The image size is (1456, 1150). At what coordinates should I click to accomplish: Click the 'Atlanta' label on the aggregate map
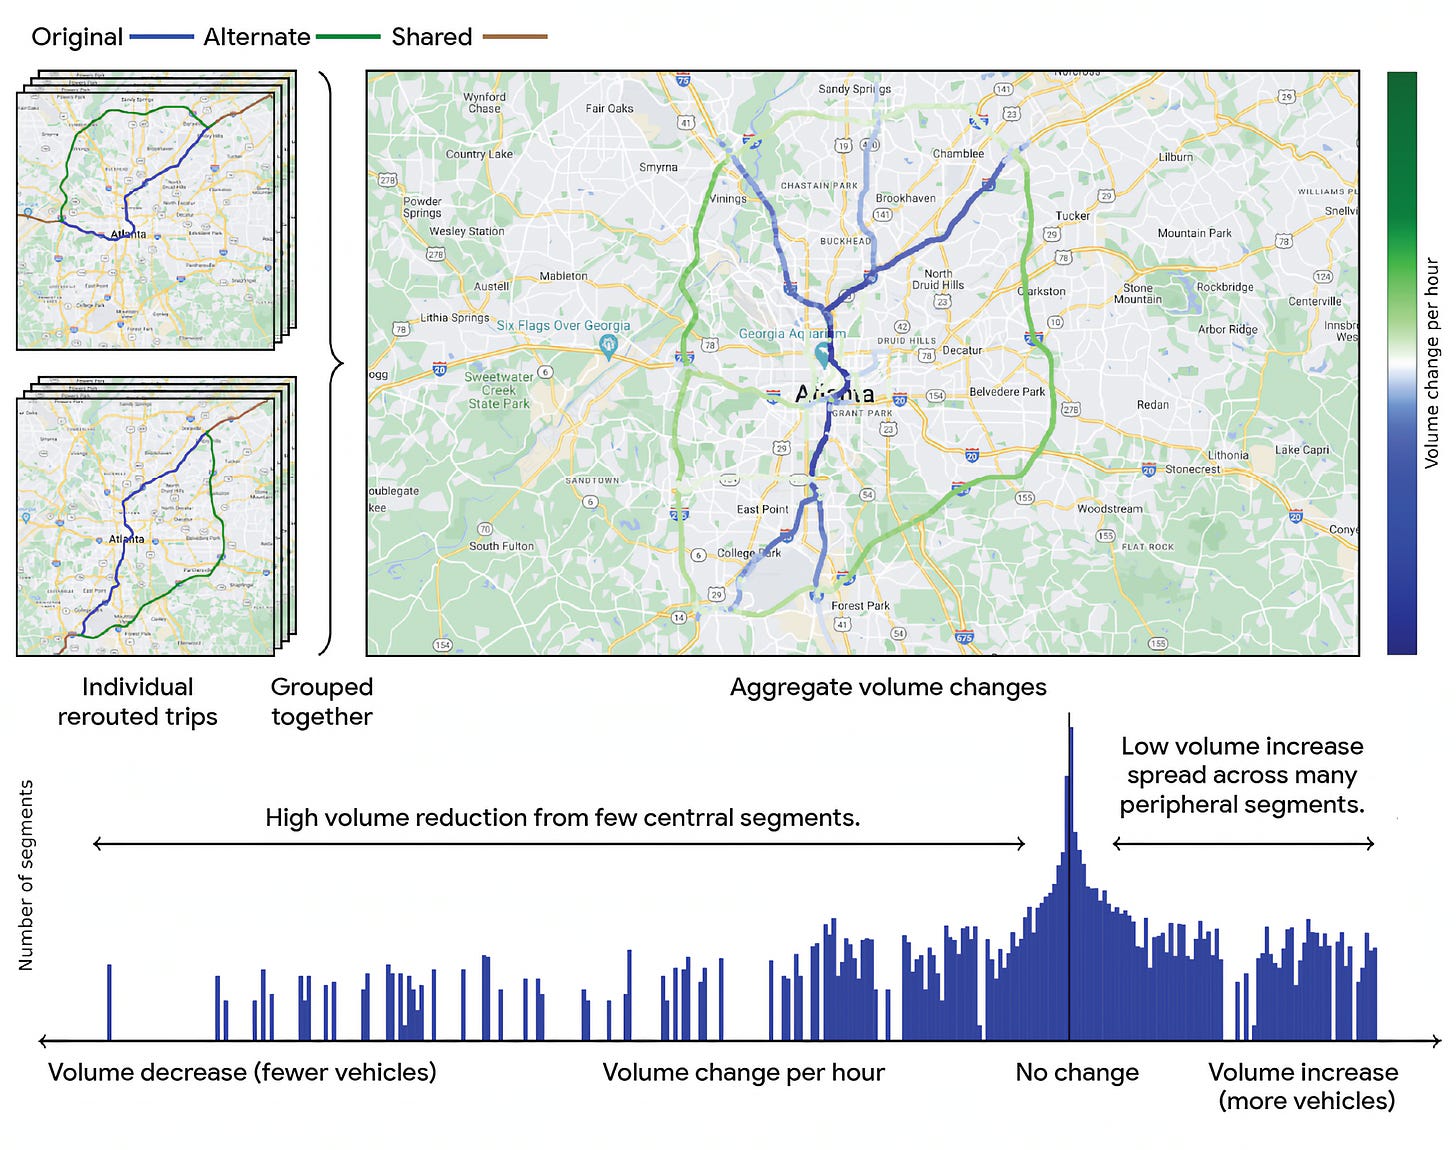click(x=835, y=394)
